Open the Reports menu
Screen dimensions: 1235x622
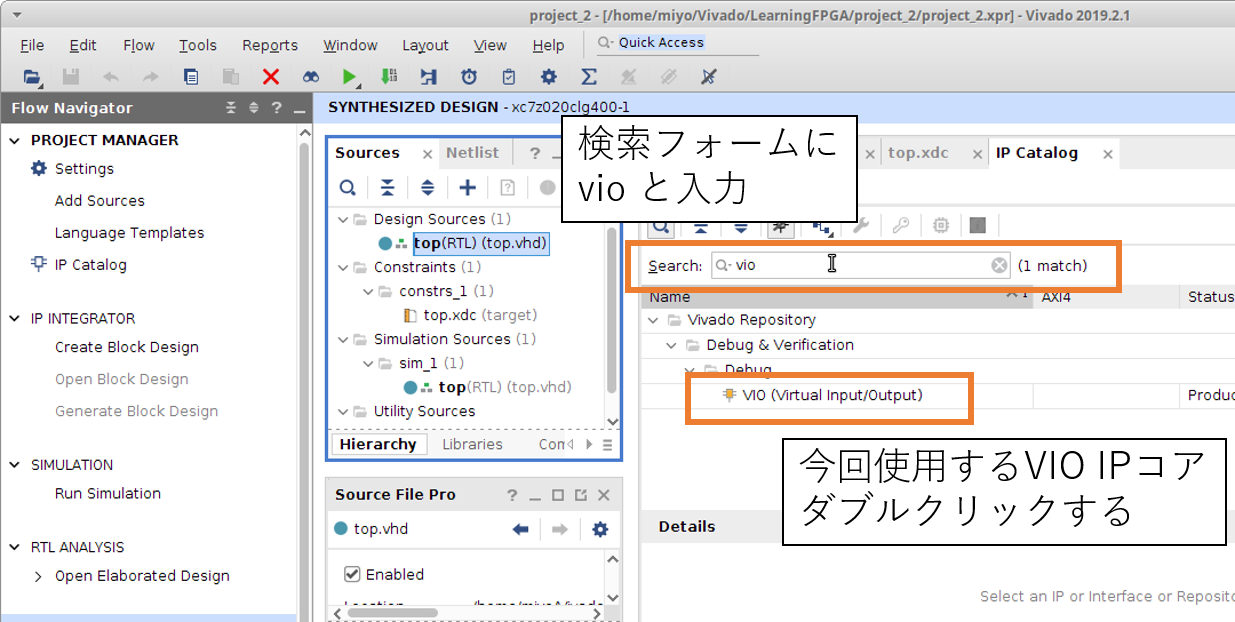point(269,45)
